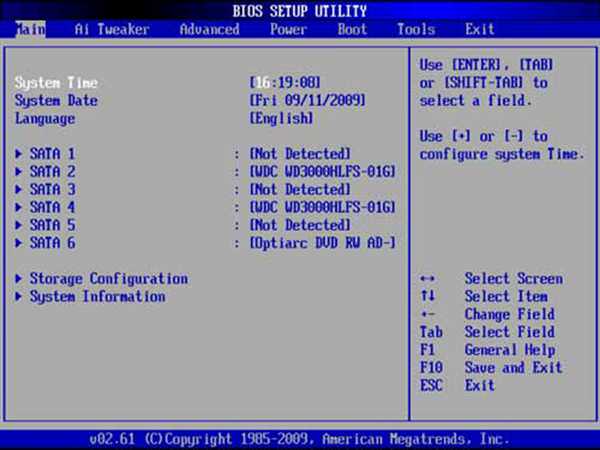
Task: Click SATA 2 WDC WD3000HLFS-01G value
Action: point(323,172)
